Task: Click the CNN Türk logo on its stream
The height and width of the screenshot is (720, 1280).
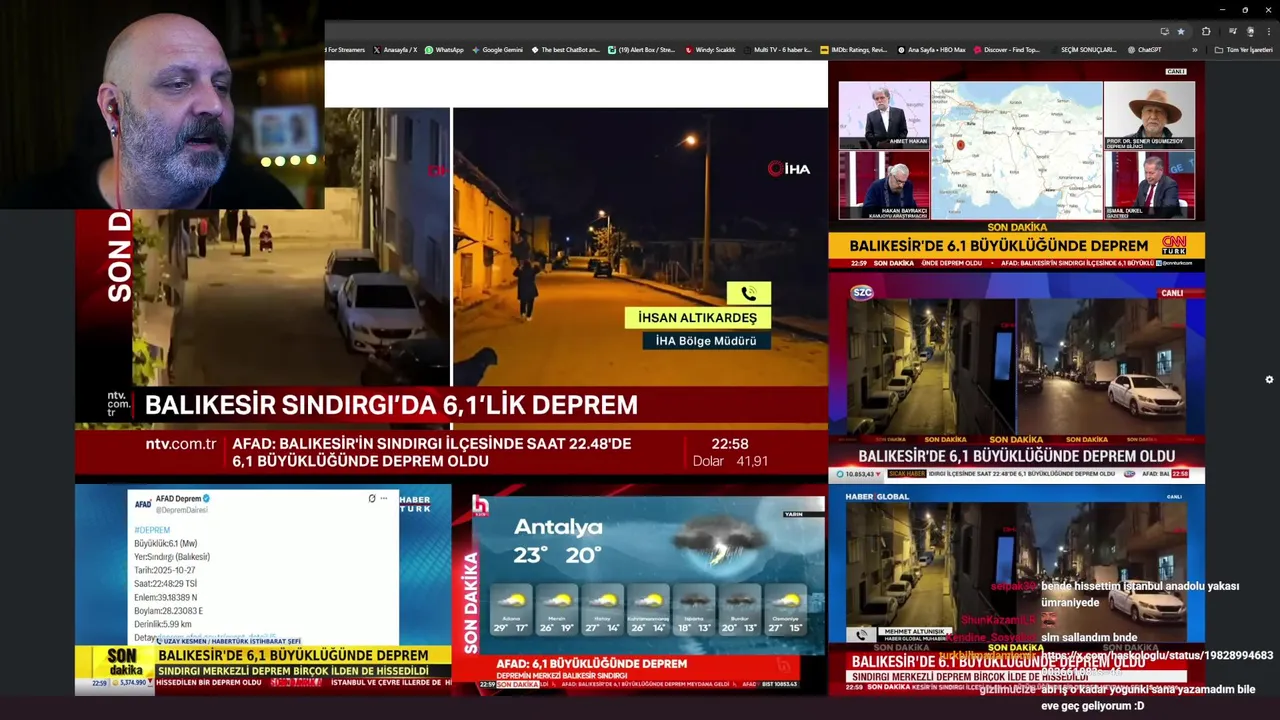Action: click(1174, 245)
